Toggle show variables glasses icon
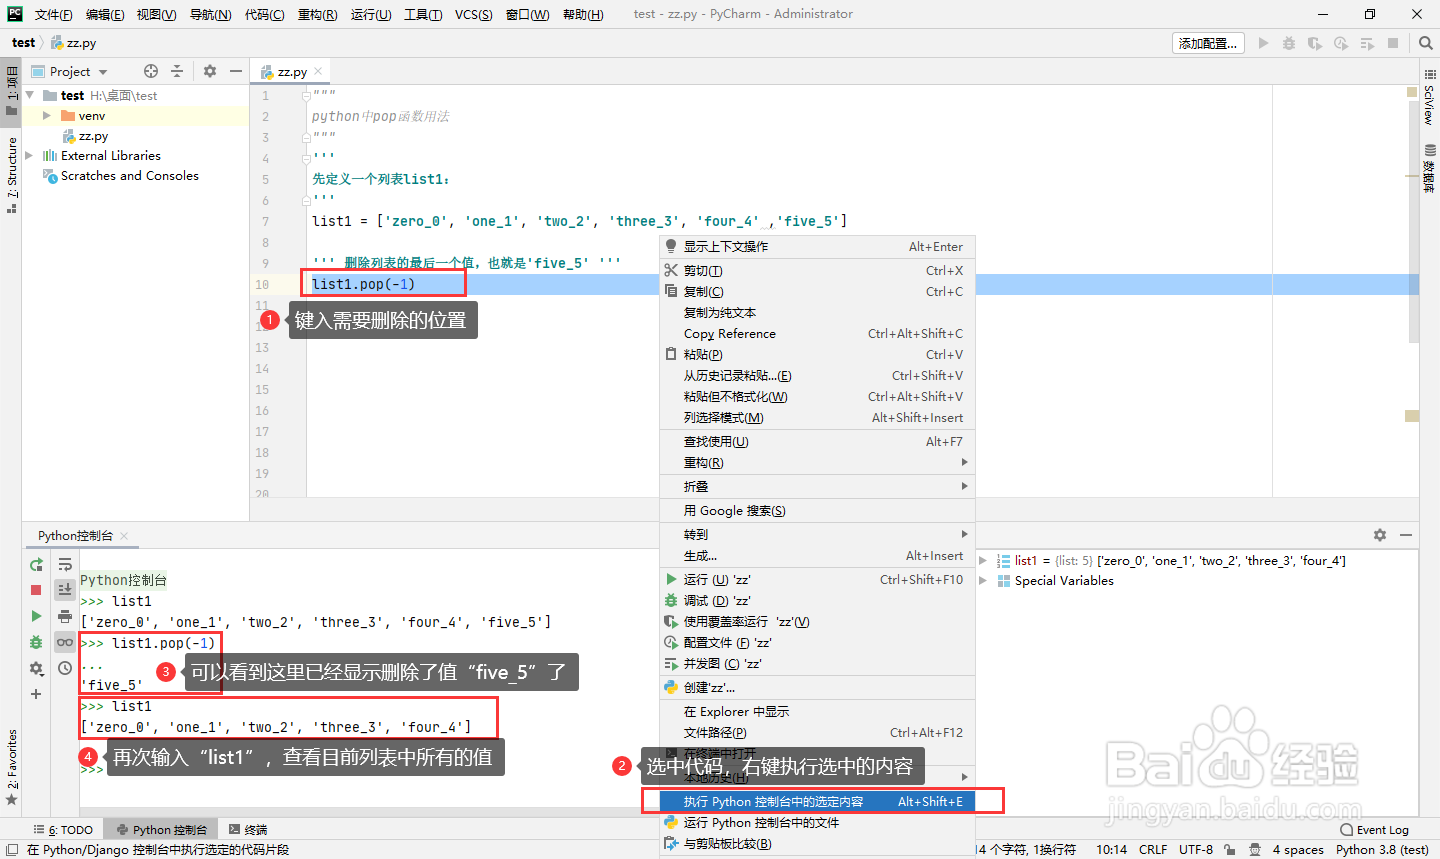The image size is (1440, 859). [65, 642]
